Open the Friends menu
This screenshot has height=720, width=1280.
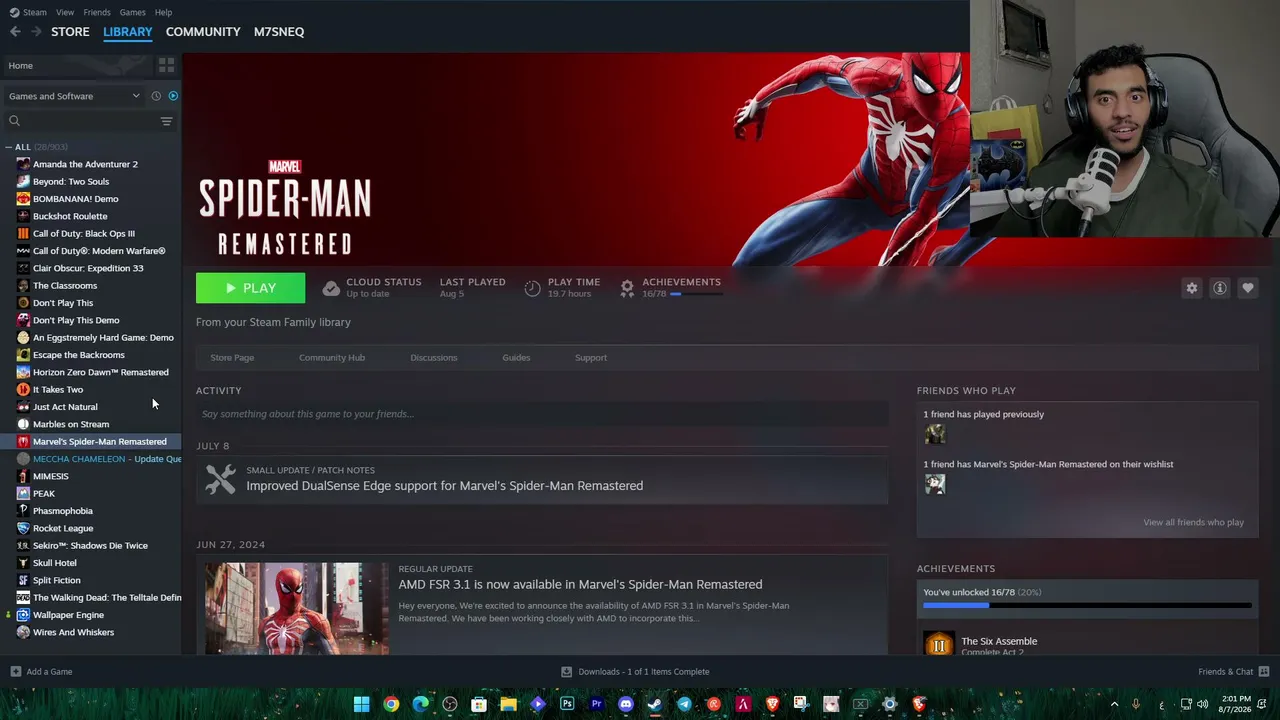coord(97,12)
